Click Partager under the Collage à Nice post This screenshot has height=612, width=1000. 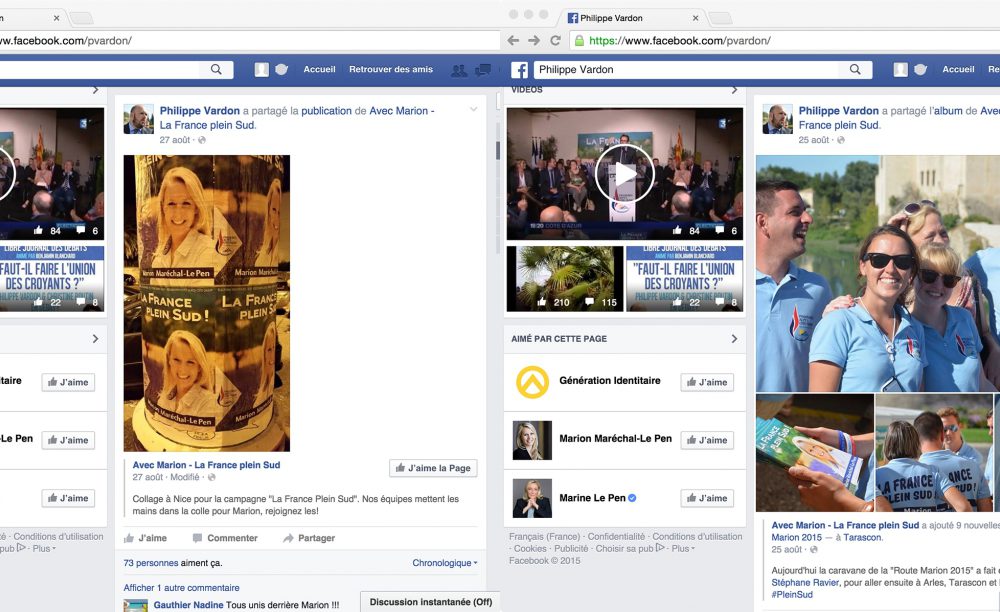(309, 538)
